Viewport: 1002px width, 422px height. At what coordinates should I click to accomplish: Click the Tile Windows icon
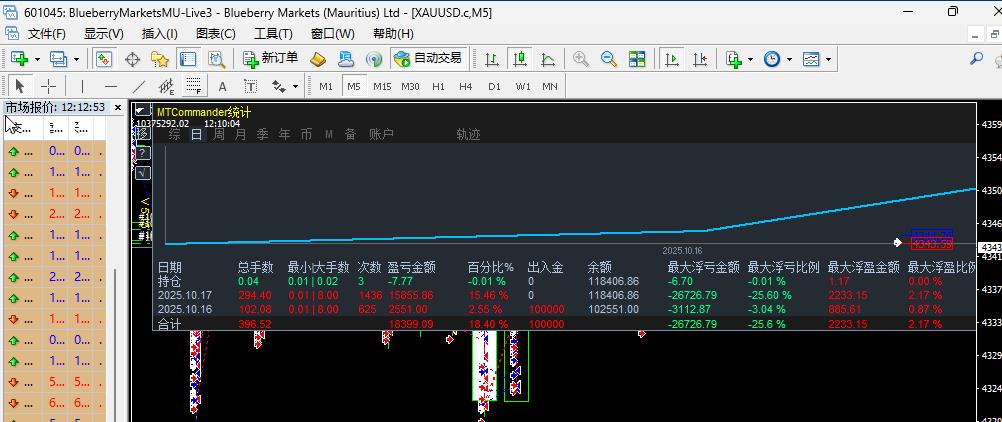(637, 59)
